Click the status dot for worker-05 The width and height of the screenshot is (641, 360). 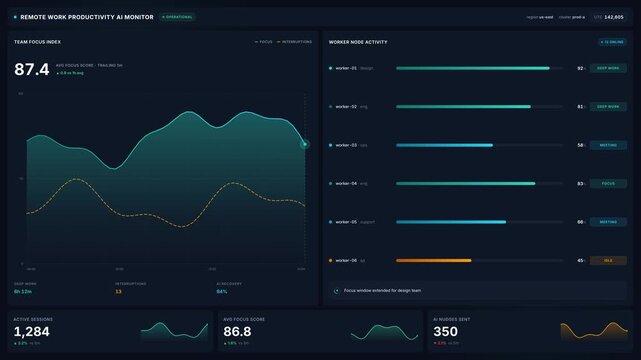click(330, 222)
